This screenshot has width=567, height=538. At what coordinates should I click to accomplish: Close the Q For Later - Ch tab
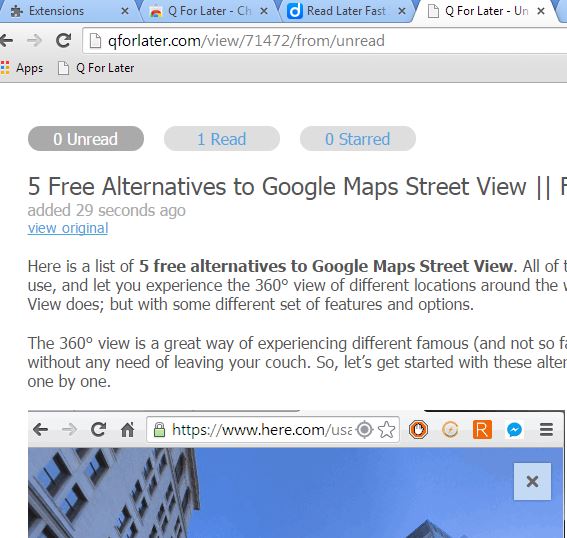pyautogui.click(x=264, y=11)
